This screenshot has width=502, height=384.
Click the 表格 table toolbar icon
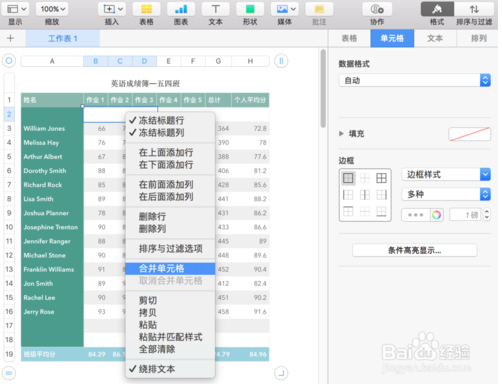click(x=146, y=9)
